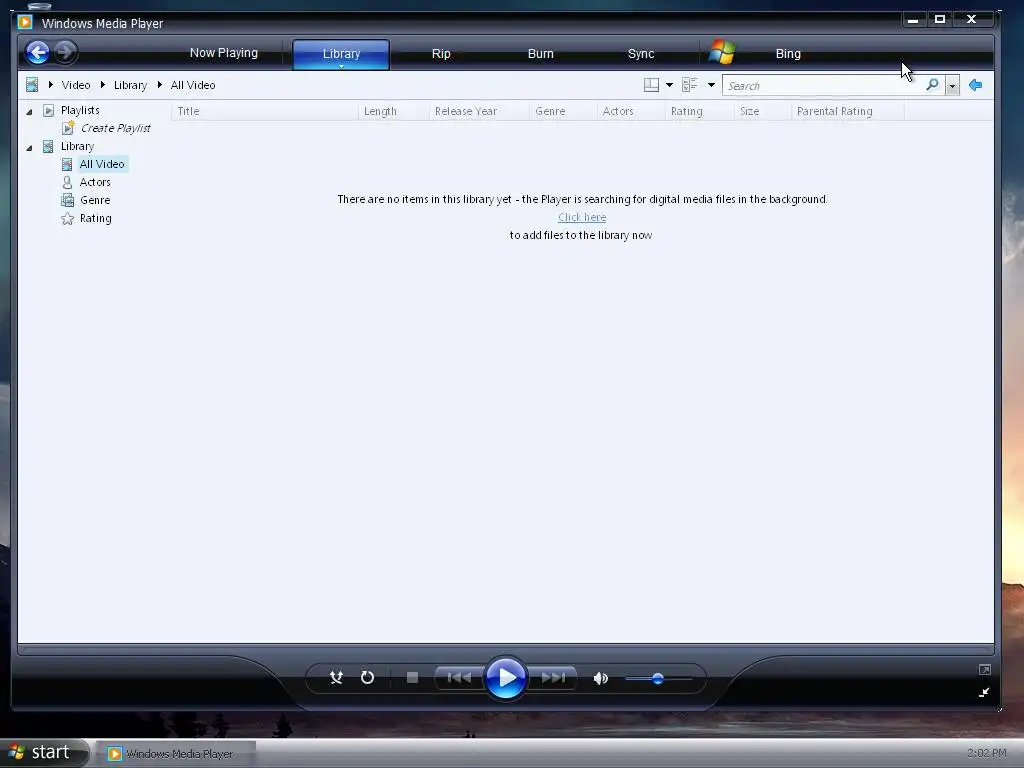Click the Actors person icon
The height and width of the screenshot is (768, 1024).
(67, 182)
